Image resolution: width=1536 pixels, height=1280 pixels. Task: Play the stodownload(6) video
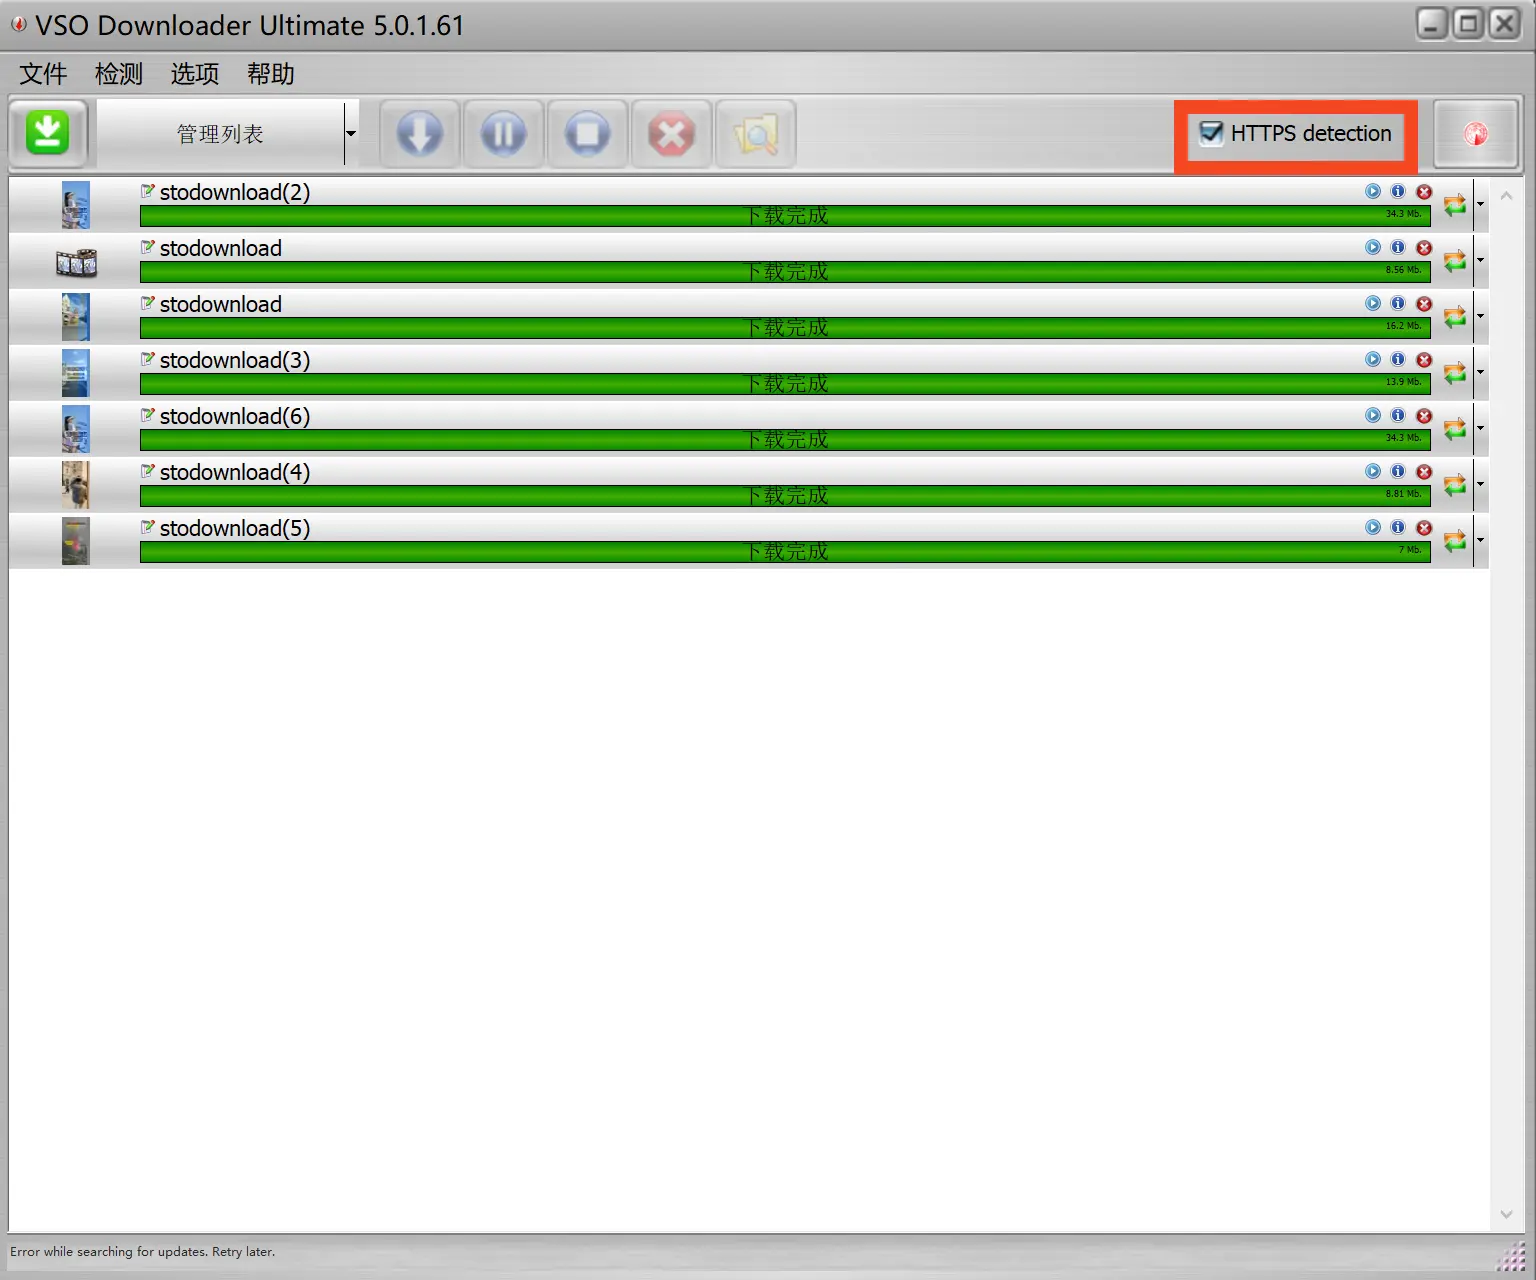pyautogui.click(x=1373, y=415)
